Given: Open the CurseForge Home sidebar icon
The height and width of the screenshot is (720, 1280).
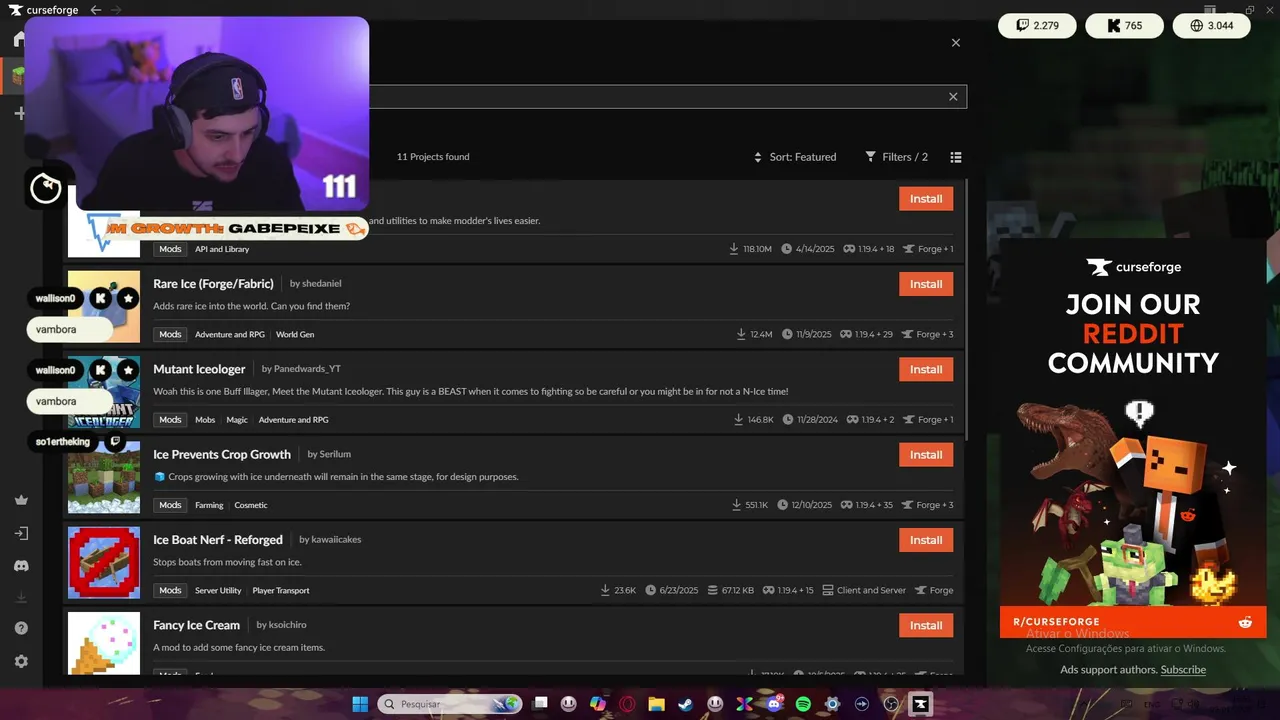Looking at the screenshot, I should coord(19,39).
